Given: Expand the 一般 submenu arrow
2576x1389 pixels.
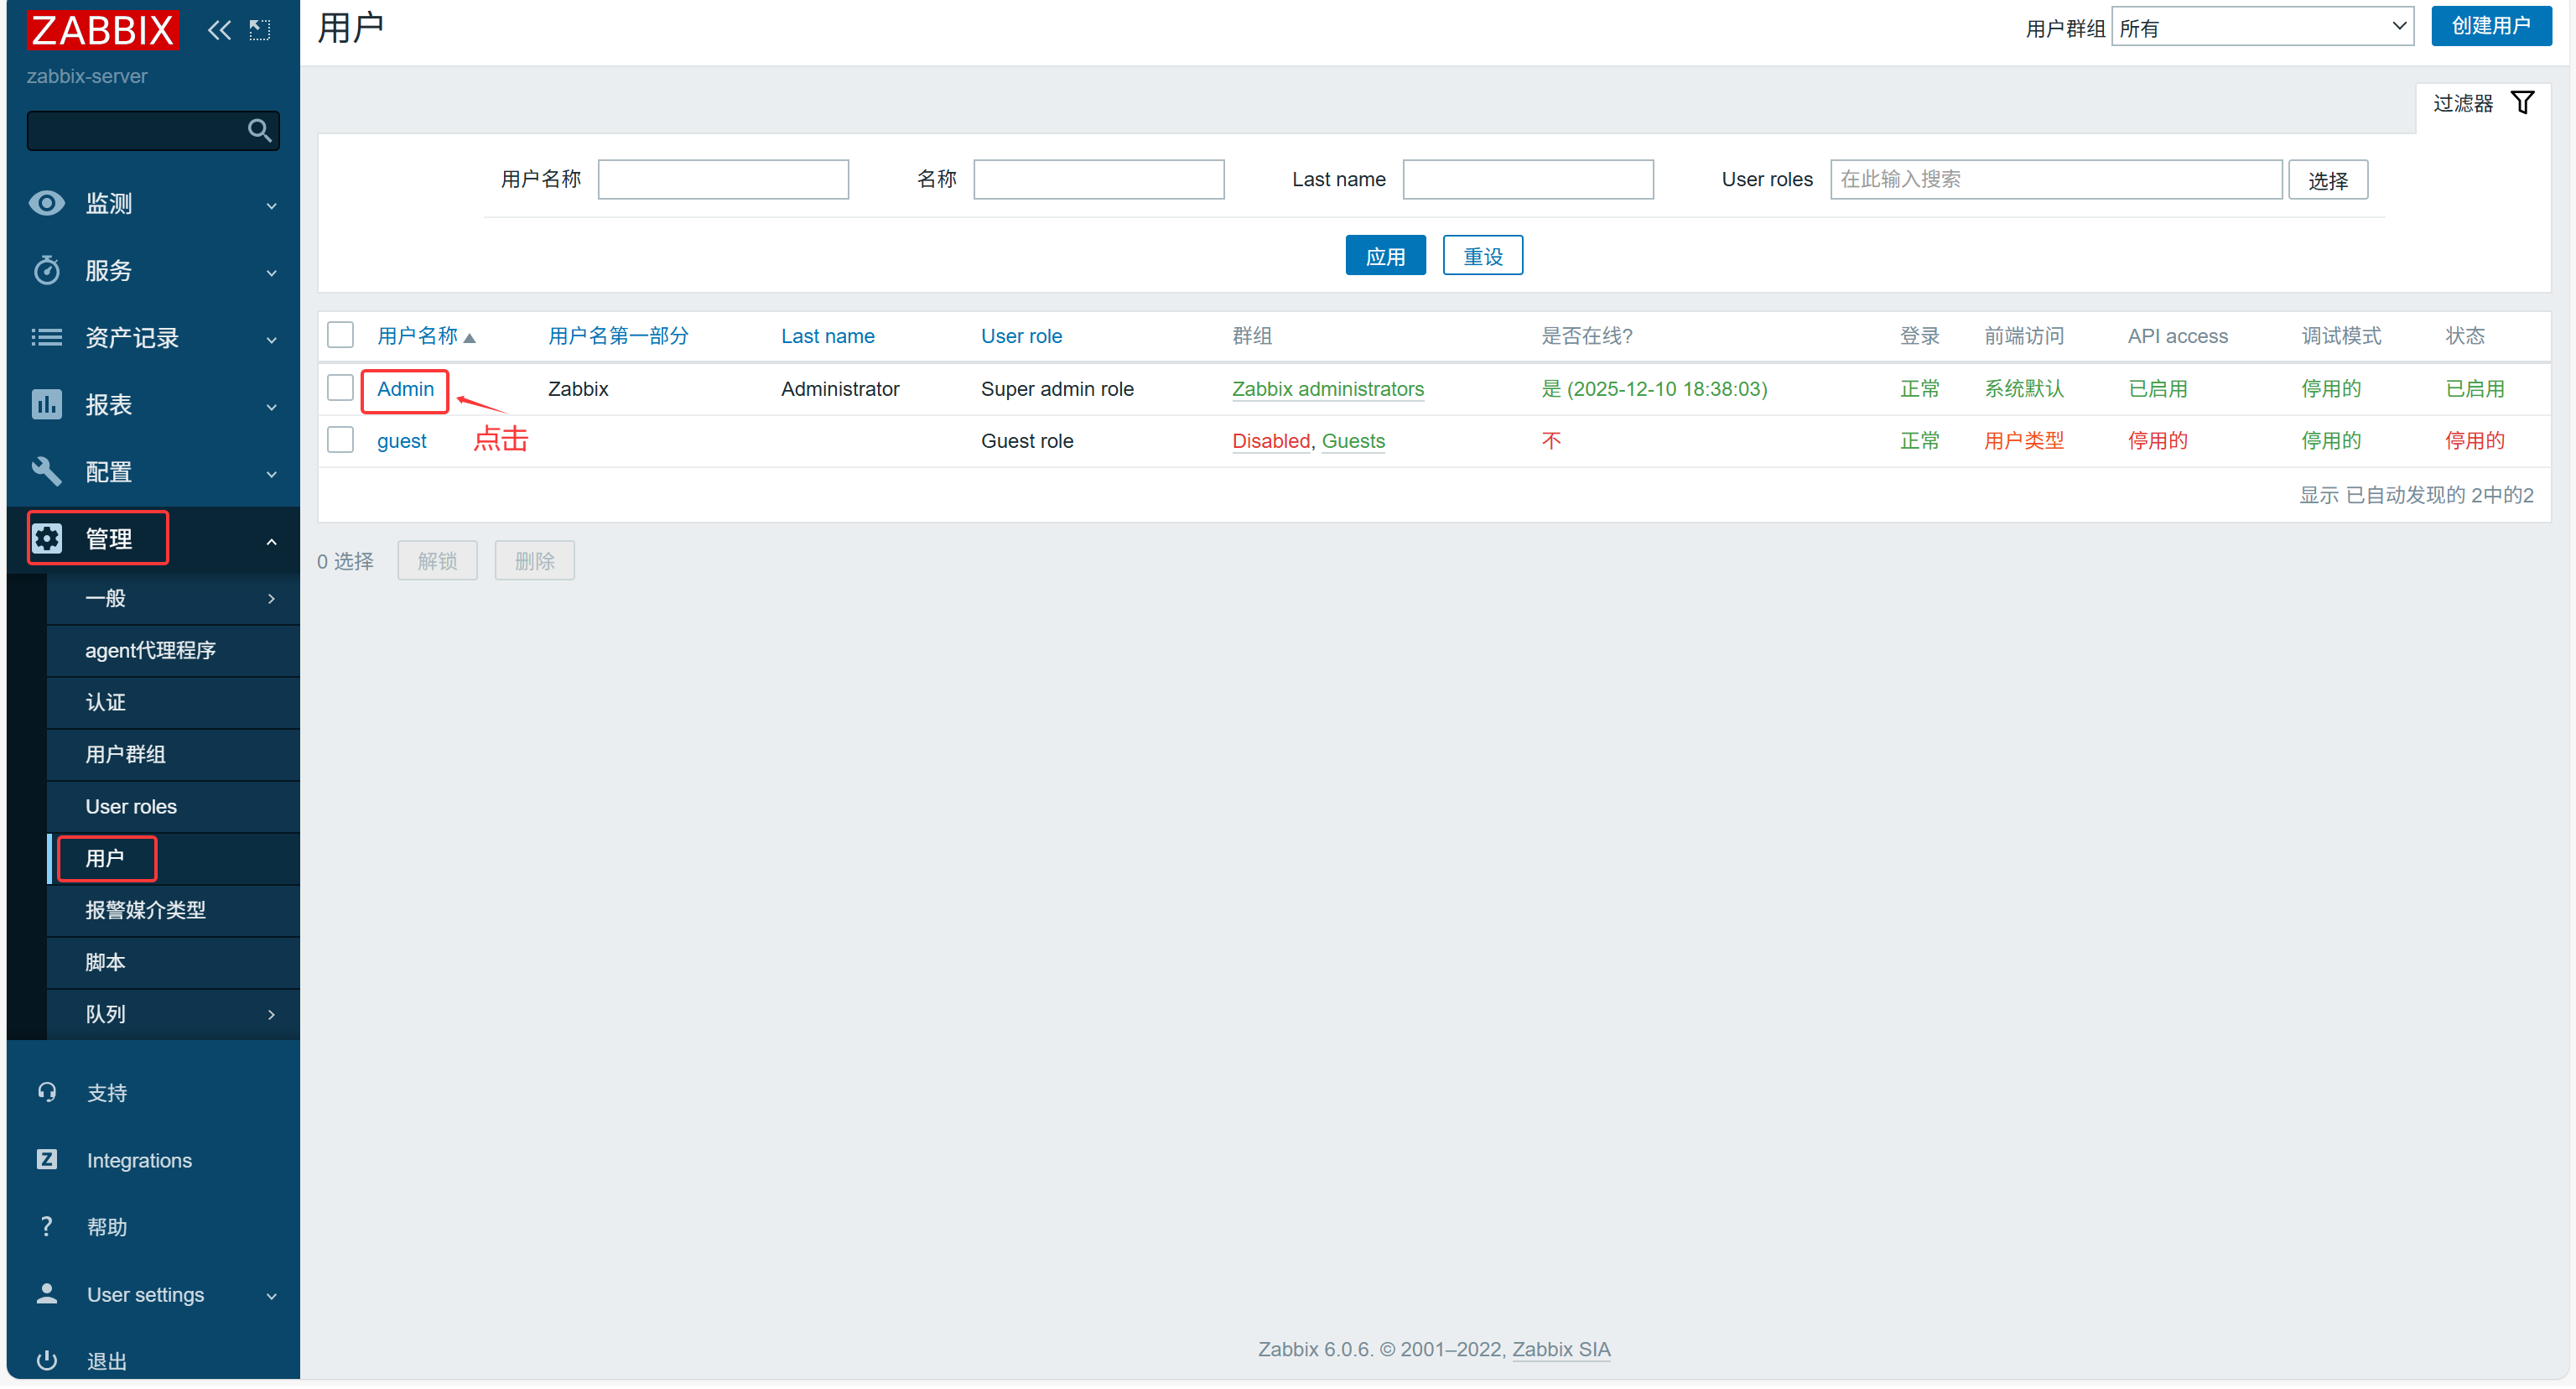Looking at the screenshot, I should 271,598.
